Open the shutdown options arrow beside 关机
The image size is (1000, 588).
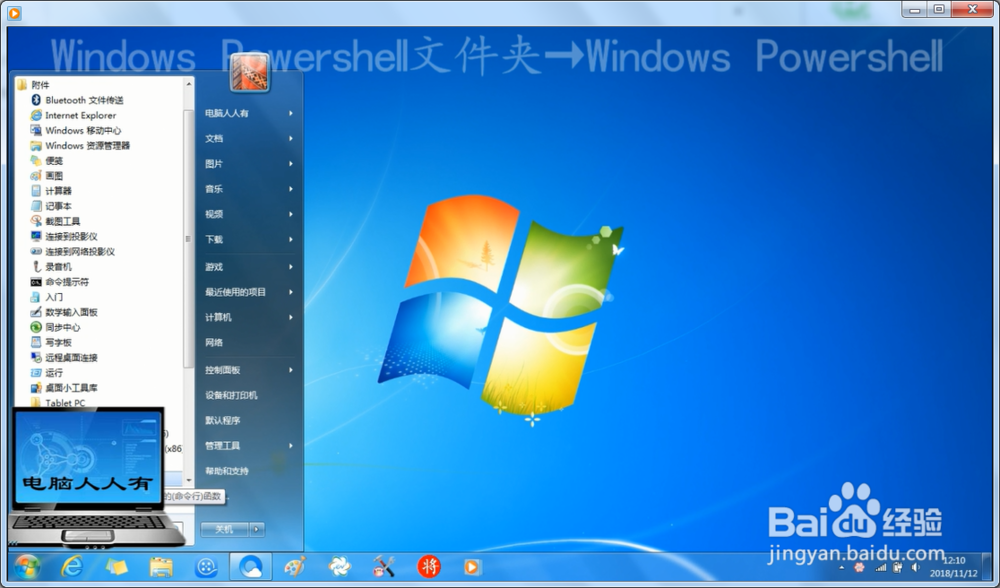pyautogui.click(x=258, y=529)
